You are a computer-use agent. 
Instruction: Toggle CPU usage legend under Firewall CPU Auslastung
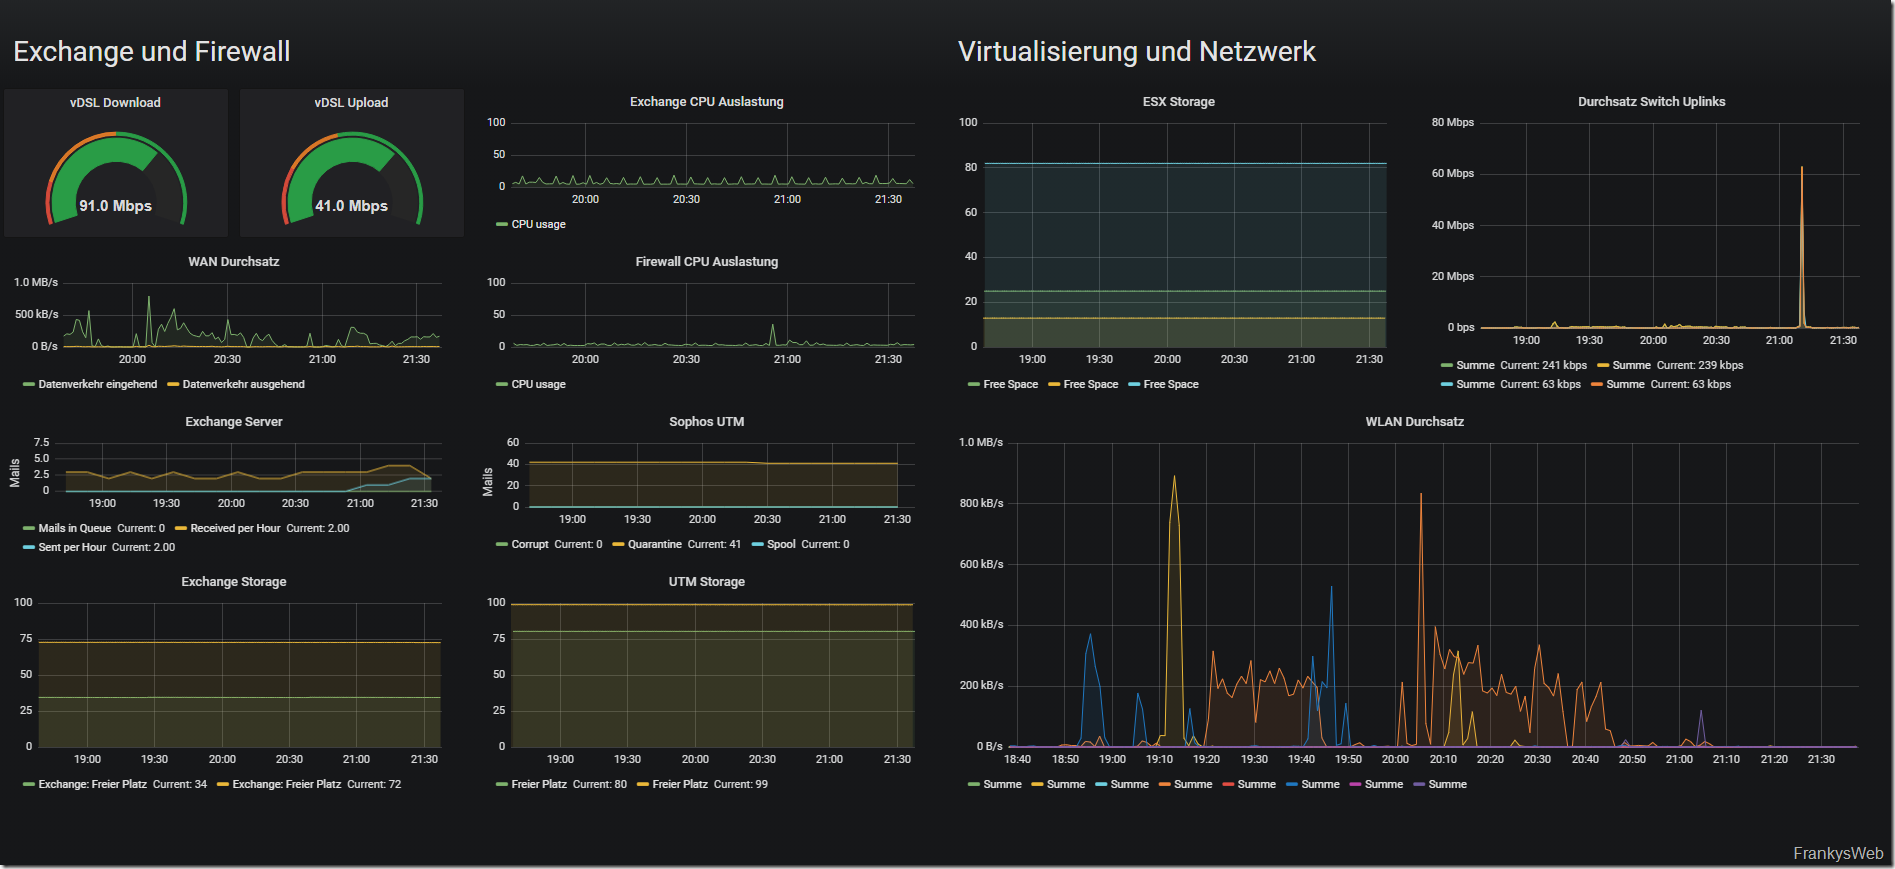tap(538, 384)
